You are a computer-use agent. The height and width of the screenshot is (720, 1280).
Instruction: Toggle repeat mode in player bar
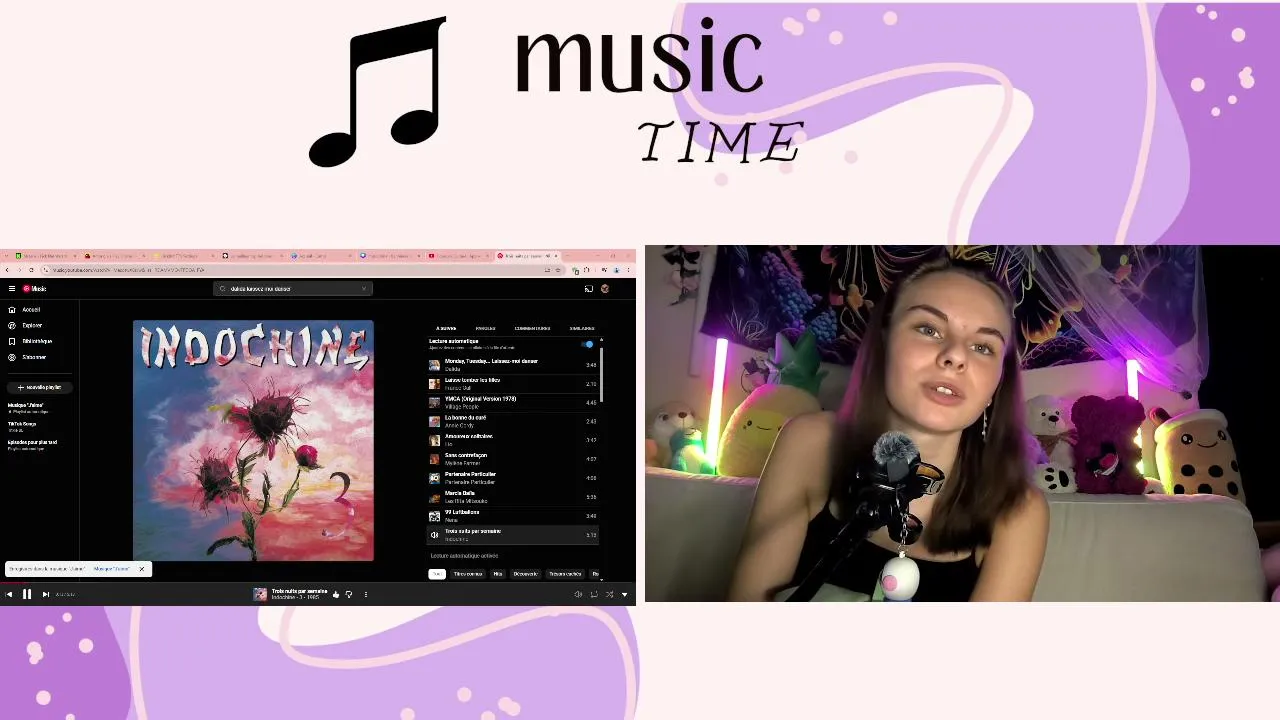click(x=594, y=594)
